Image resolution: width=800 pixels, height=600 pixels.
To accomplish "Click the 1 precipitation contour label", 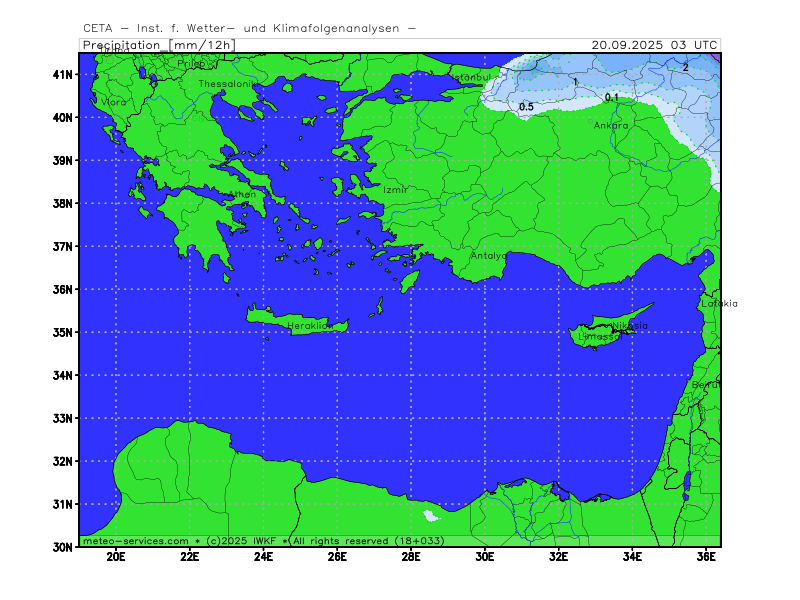I will pyautogui.click(x=576, y=82).
